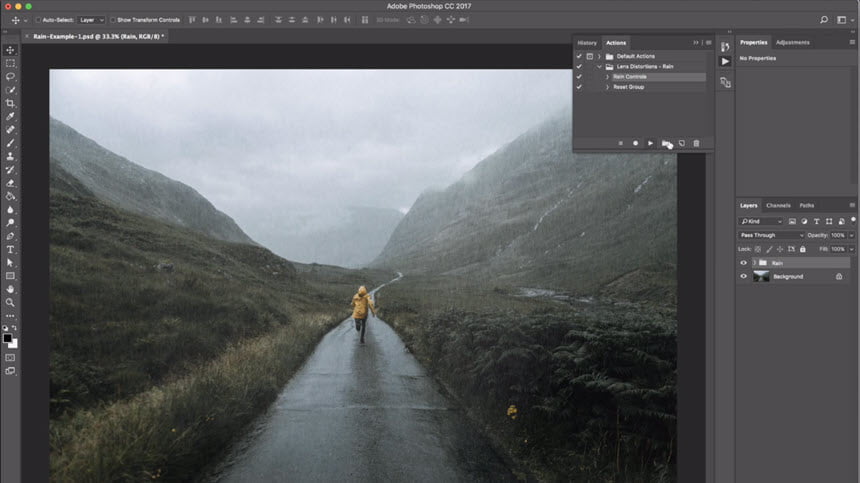Select the Eraser tool

[x=10, y=183]
